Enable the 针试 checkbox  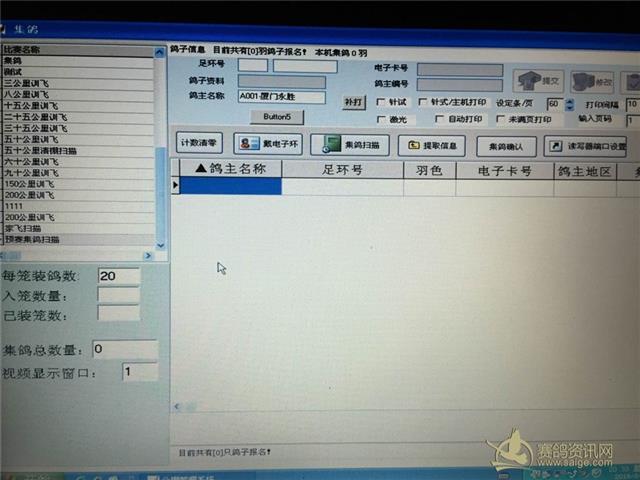[x=381, y=102]
